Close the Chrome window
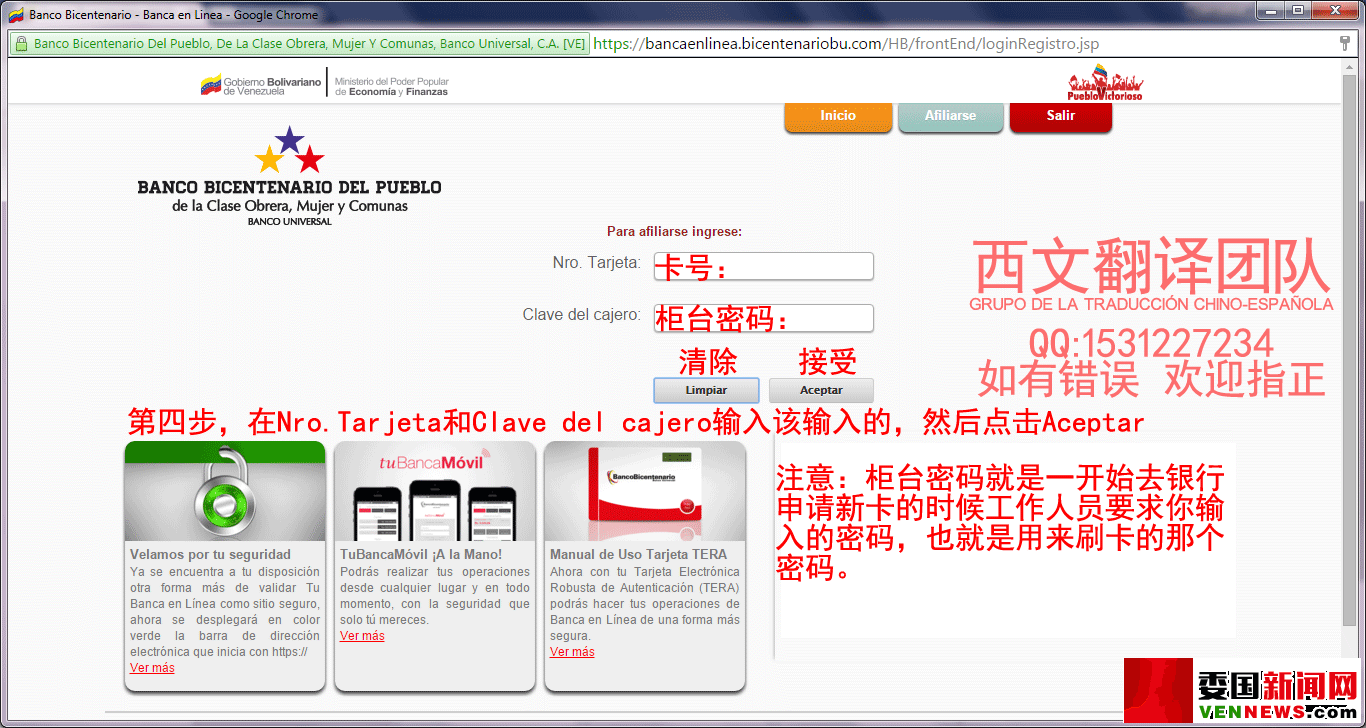This screenshot has height=728, width=1366. tap(1335, 11)
